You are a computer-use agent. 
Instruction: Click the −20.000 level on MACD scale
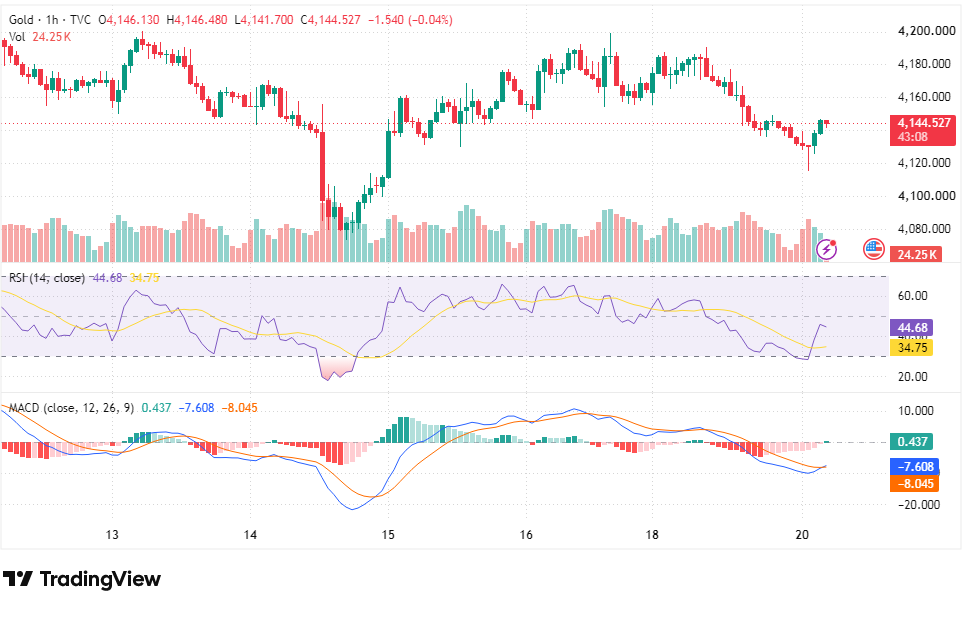919,505
